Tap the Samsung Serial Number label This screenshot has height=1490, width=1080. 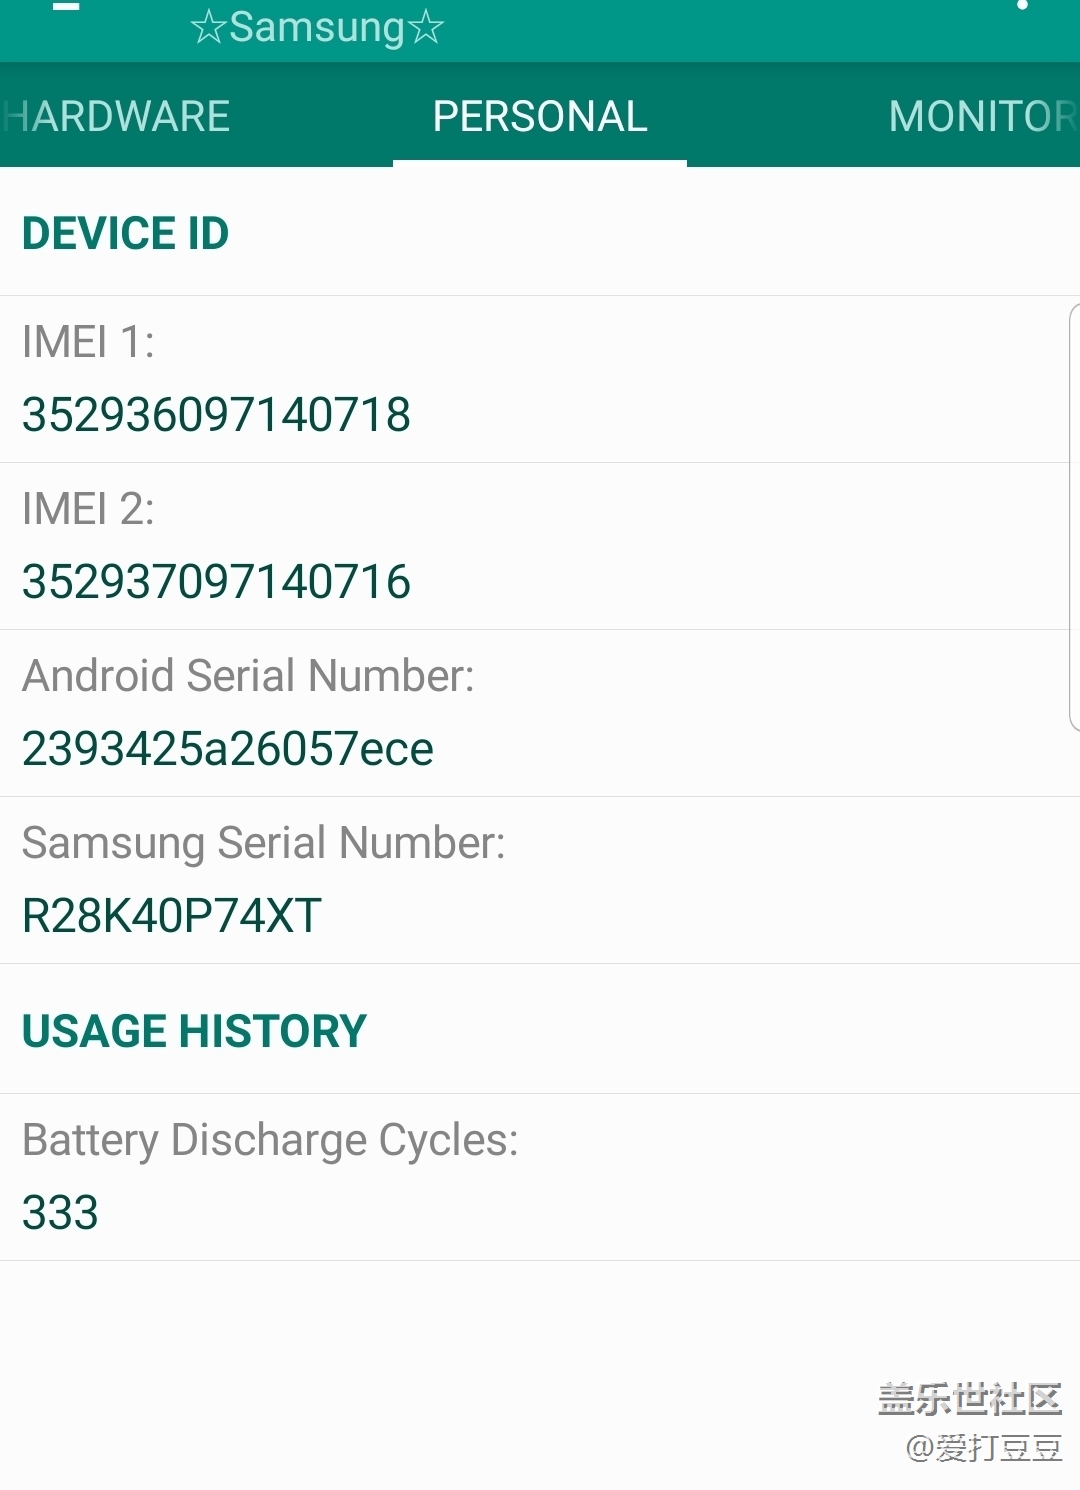coord(264,843)
